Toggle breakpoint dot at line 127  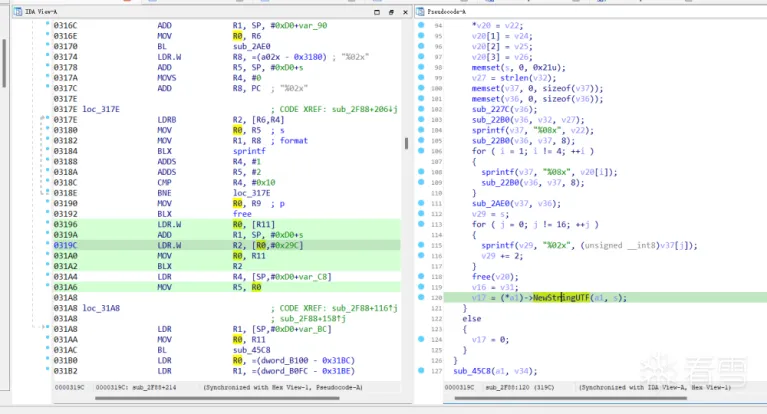point(421,370)
